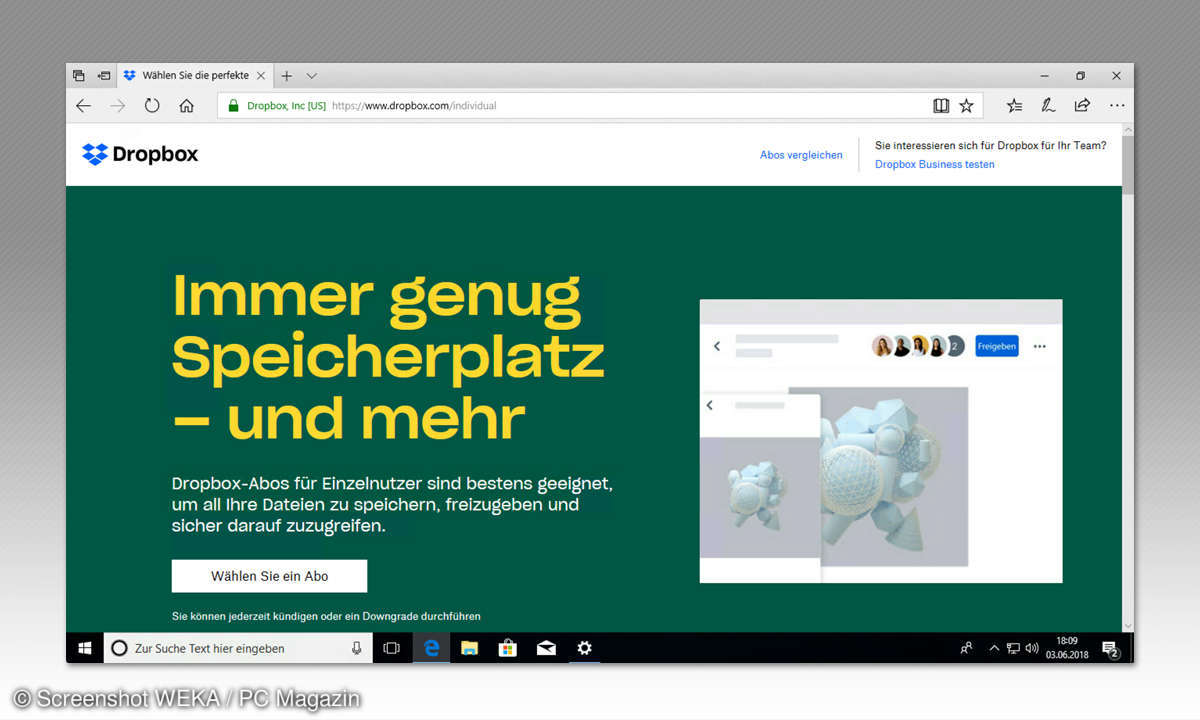Share this page via share icon
1200x720 pixels.
point(1082,105)
